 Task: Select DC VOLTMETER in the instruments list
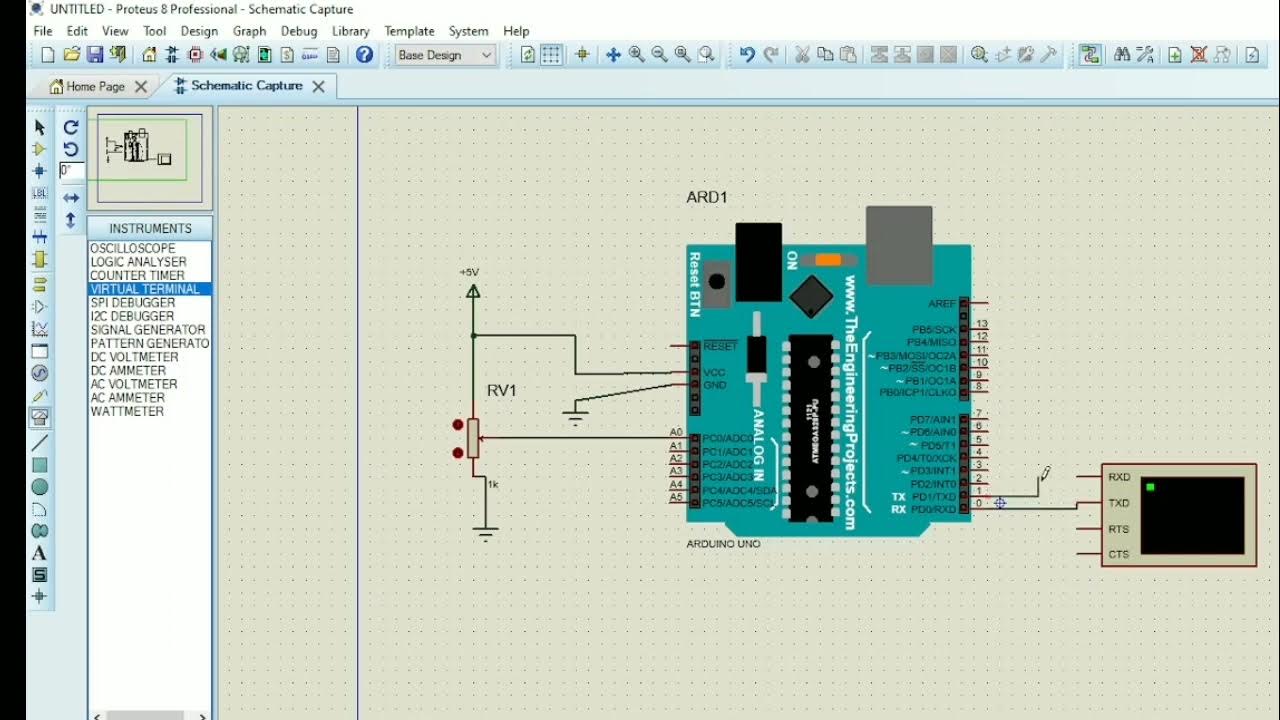(x=150, y=357)
